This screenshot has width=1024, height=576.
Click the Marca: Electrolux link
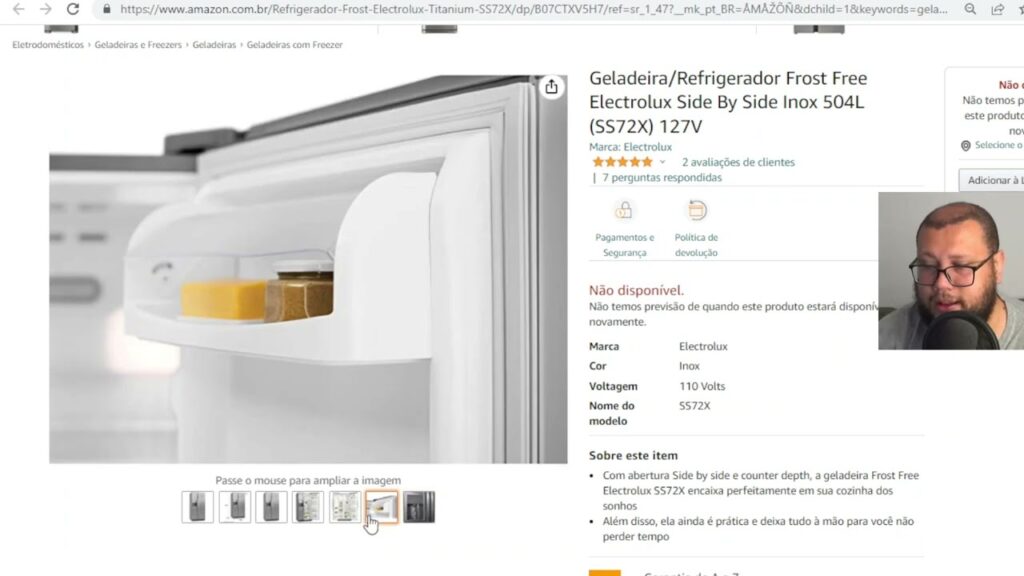pyautogui.click(x=630, y=147)
